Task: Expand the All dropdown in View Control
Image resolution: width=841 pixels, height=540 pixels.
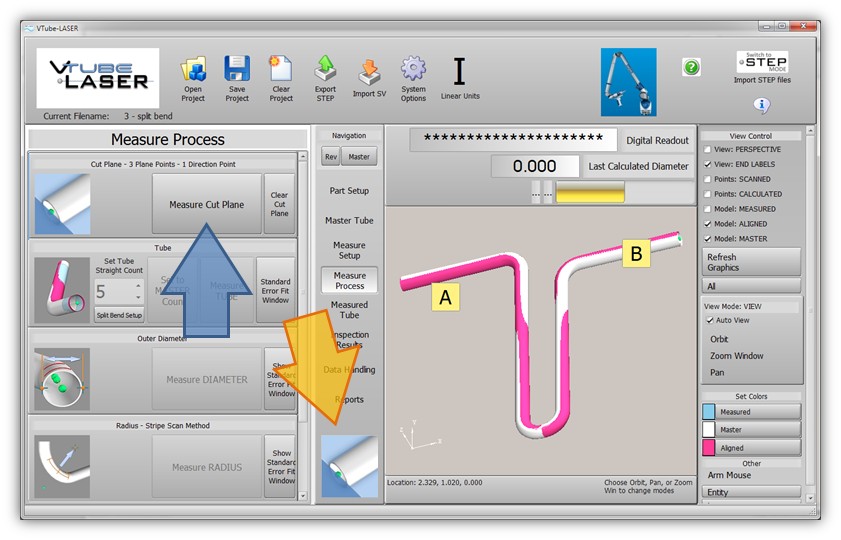Action: [752, 286]
